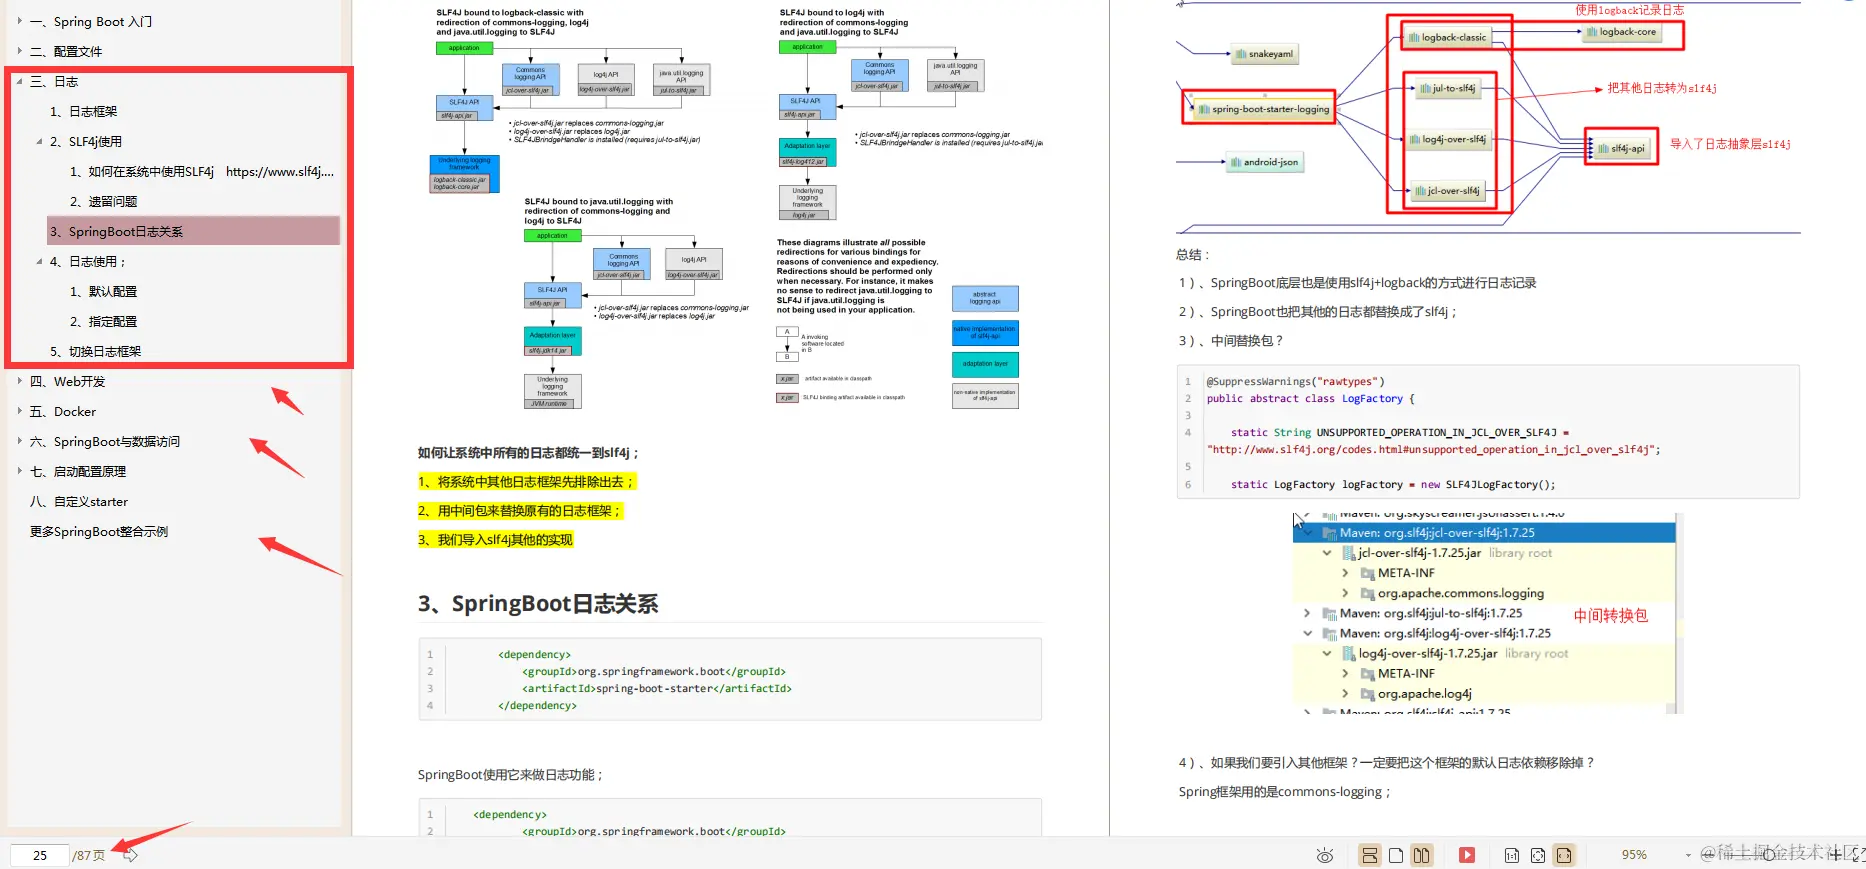Collapse the 三、日志 chapter
This screenshot has width=1866, height=869.
[x=19, y=81]
